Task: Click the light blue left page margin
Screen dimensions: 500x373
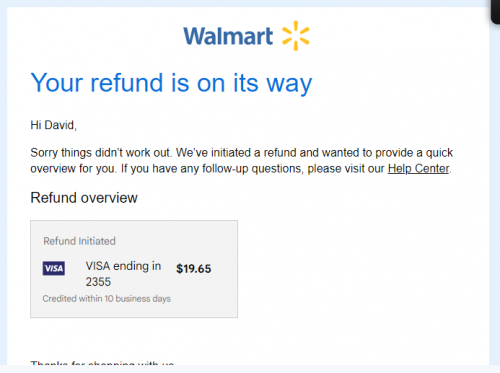Action: (x=3, y=187)
